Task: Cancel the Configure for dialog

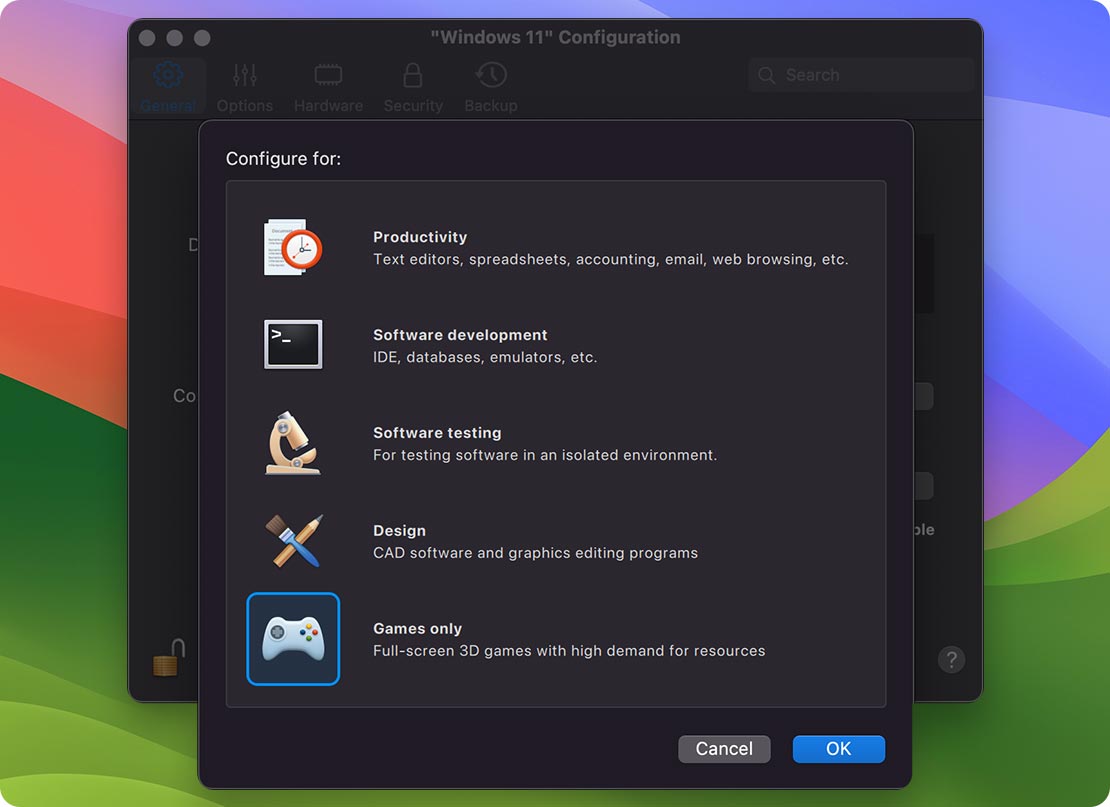Action: point(724,749)
